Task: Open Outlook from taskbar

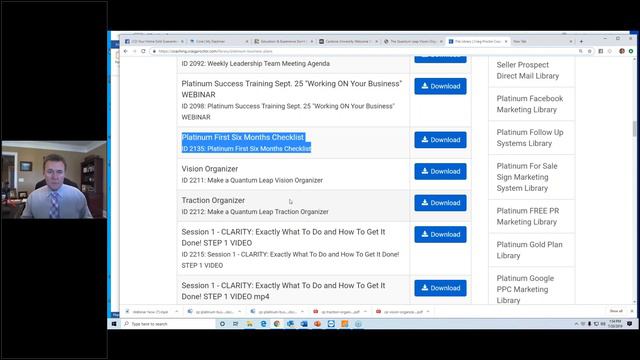Action: 290,324
